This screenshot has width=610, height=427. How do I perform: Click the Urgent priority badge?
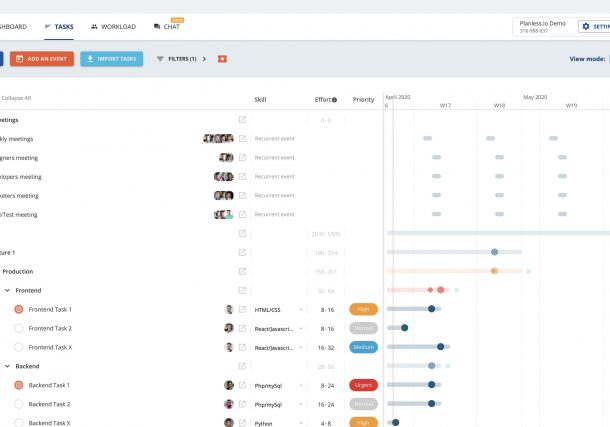pos(363,385)
